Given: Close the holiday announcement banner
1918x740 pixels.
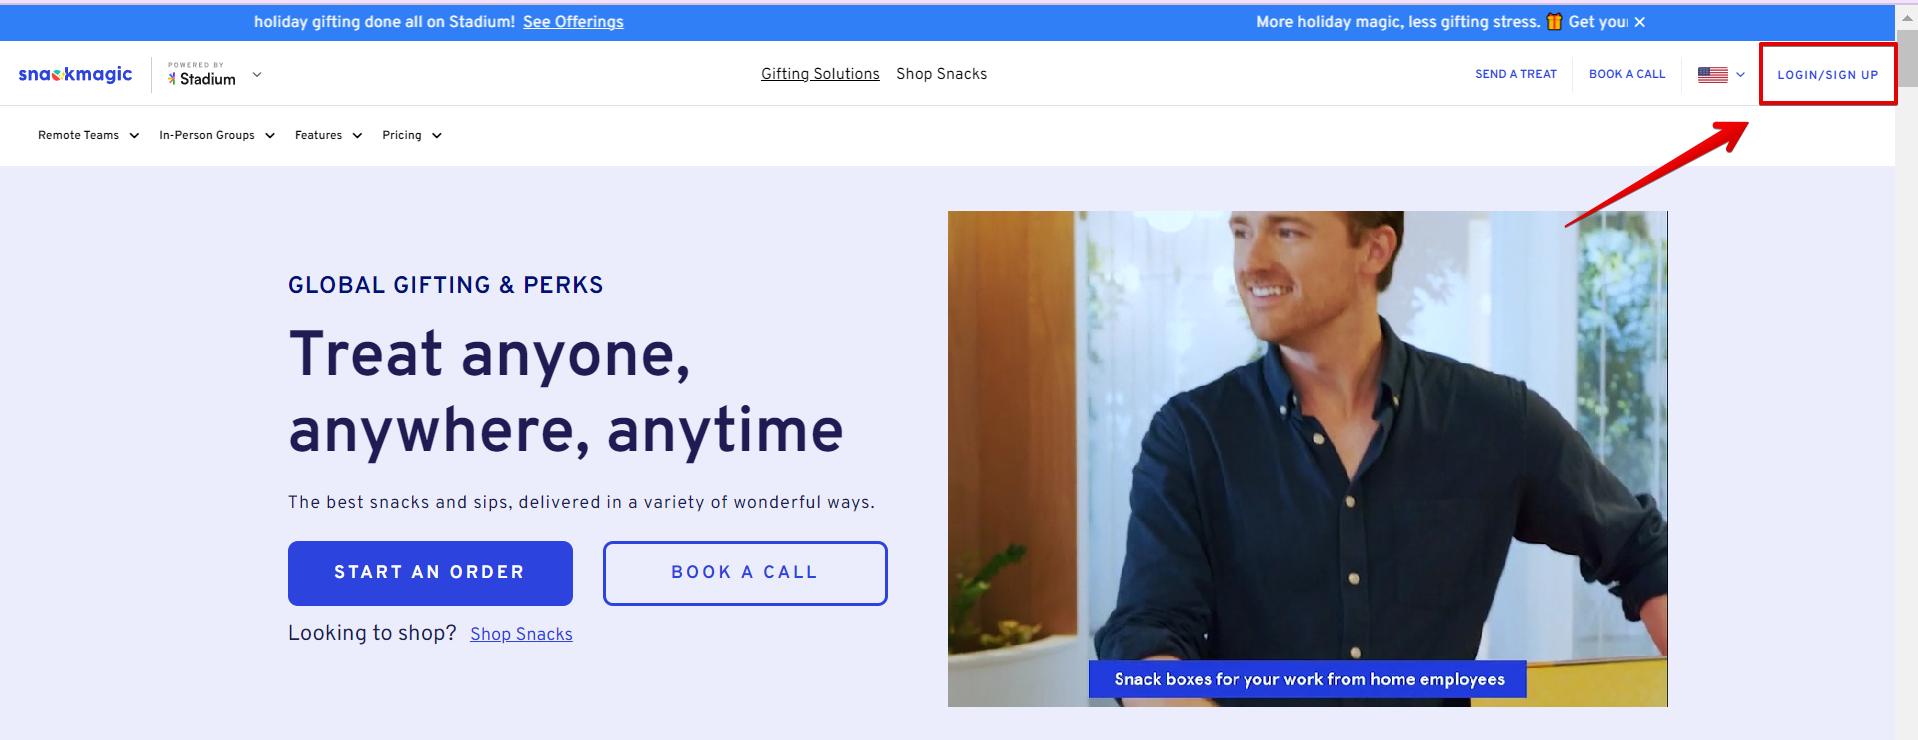Looking at the screenshot, I should tap(1639, 22).
